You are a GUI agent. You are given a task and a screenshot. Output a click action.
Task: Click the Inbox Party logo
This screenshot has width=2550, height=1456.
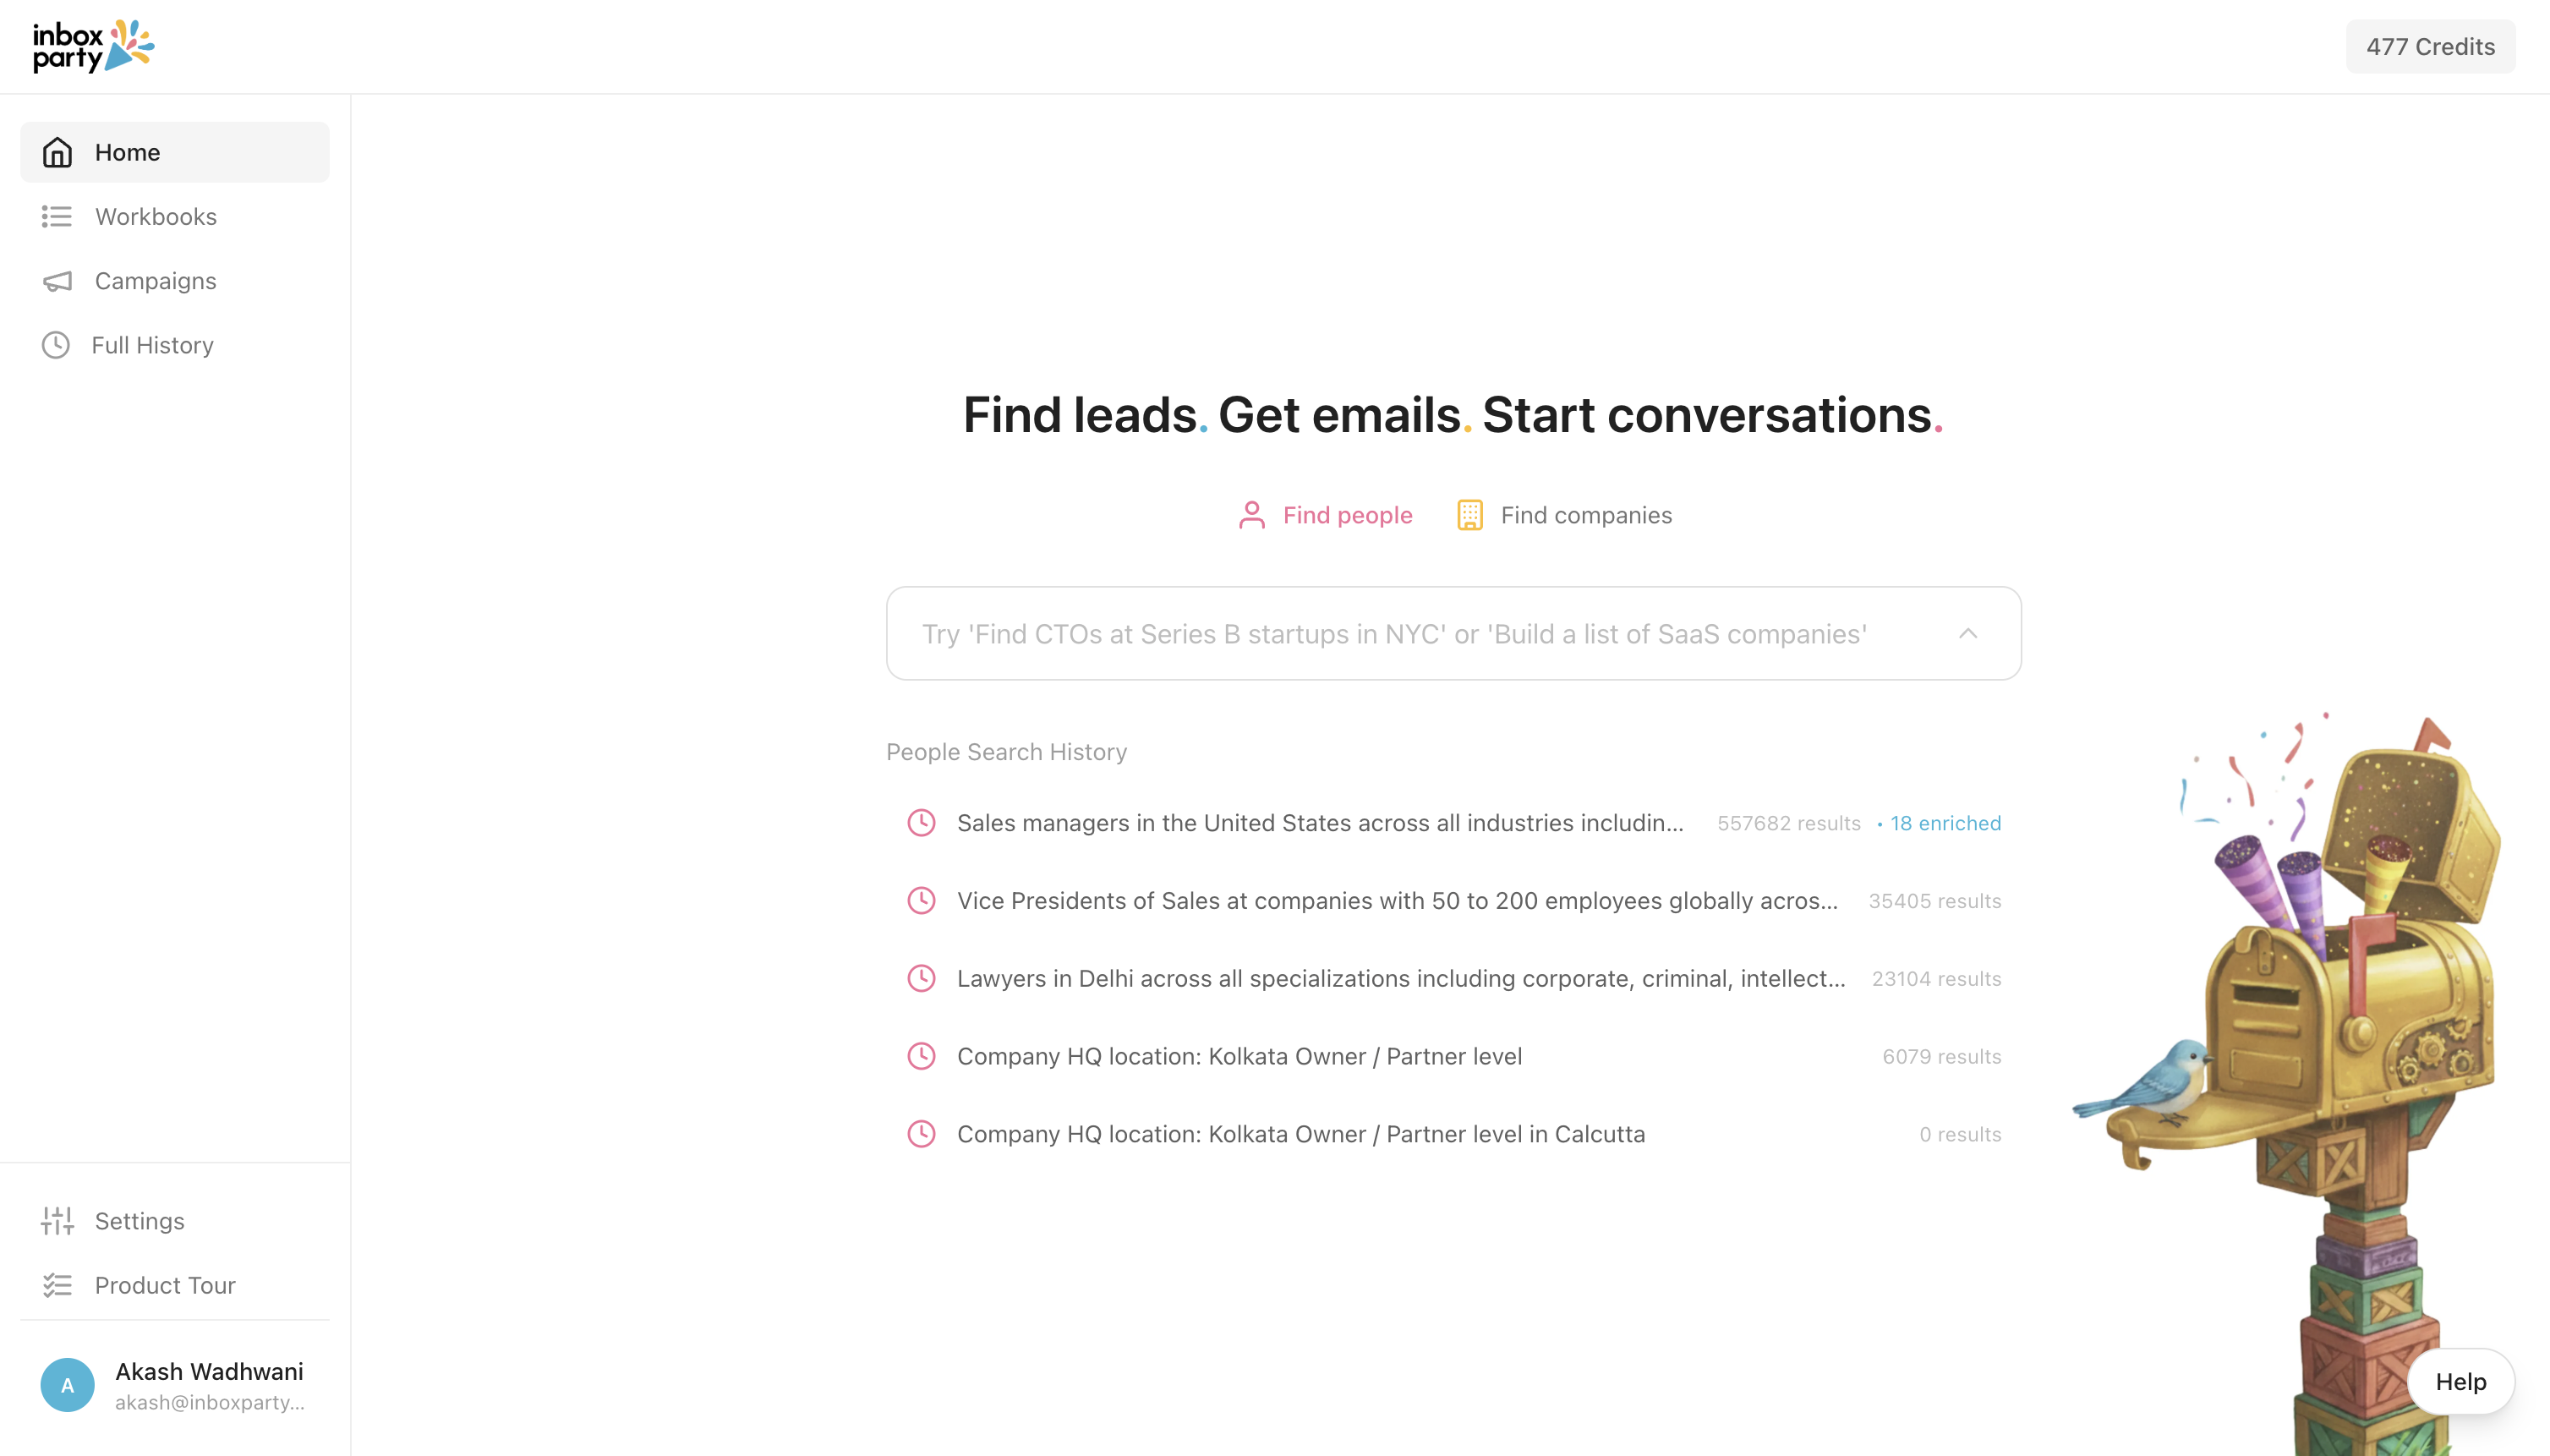point(93,46)
